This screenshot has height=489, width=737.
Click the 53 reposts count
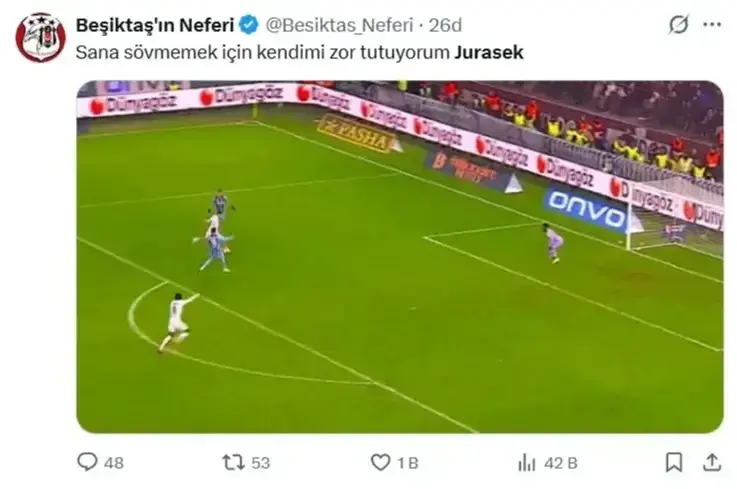click(260, 463)
